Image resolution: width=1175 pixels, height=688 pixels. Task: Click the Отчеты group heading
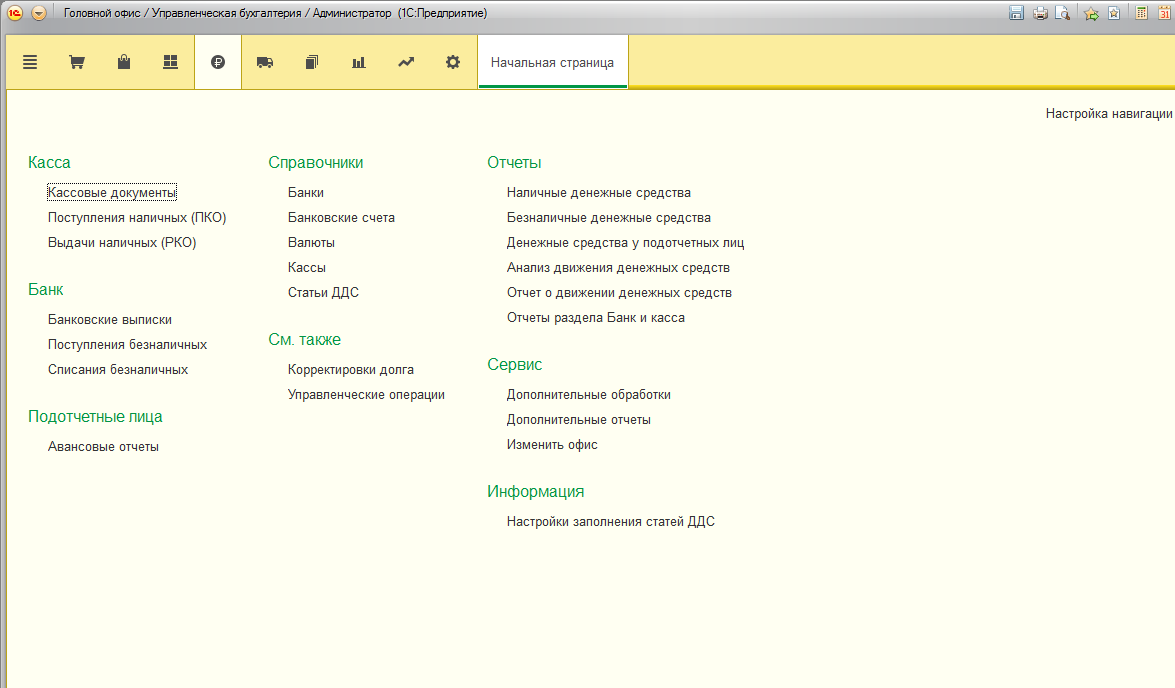(514, 163)
